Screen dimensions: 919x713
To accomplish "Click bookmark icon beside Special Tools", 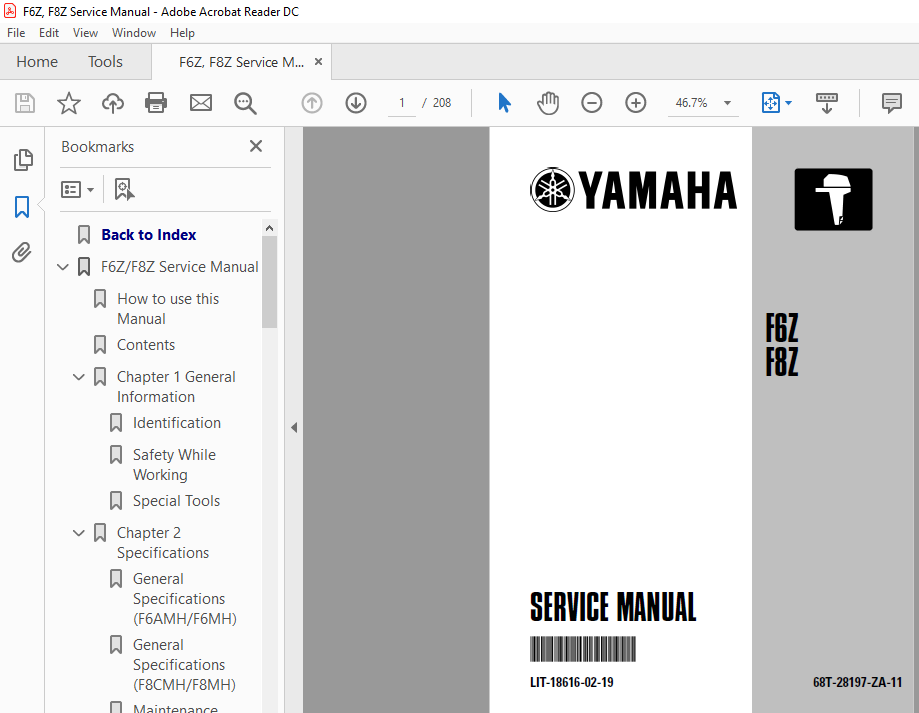I will [116, 501].
